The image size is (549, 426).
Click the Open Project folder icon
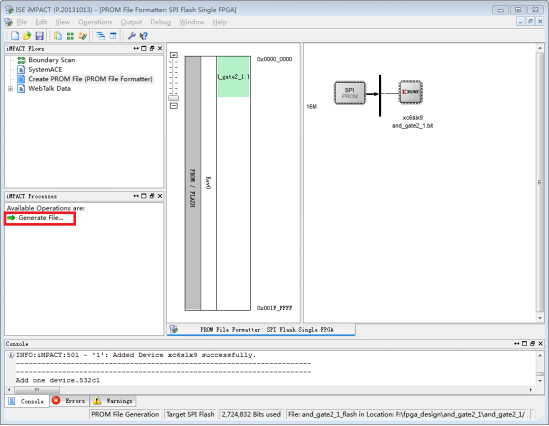27,36
